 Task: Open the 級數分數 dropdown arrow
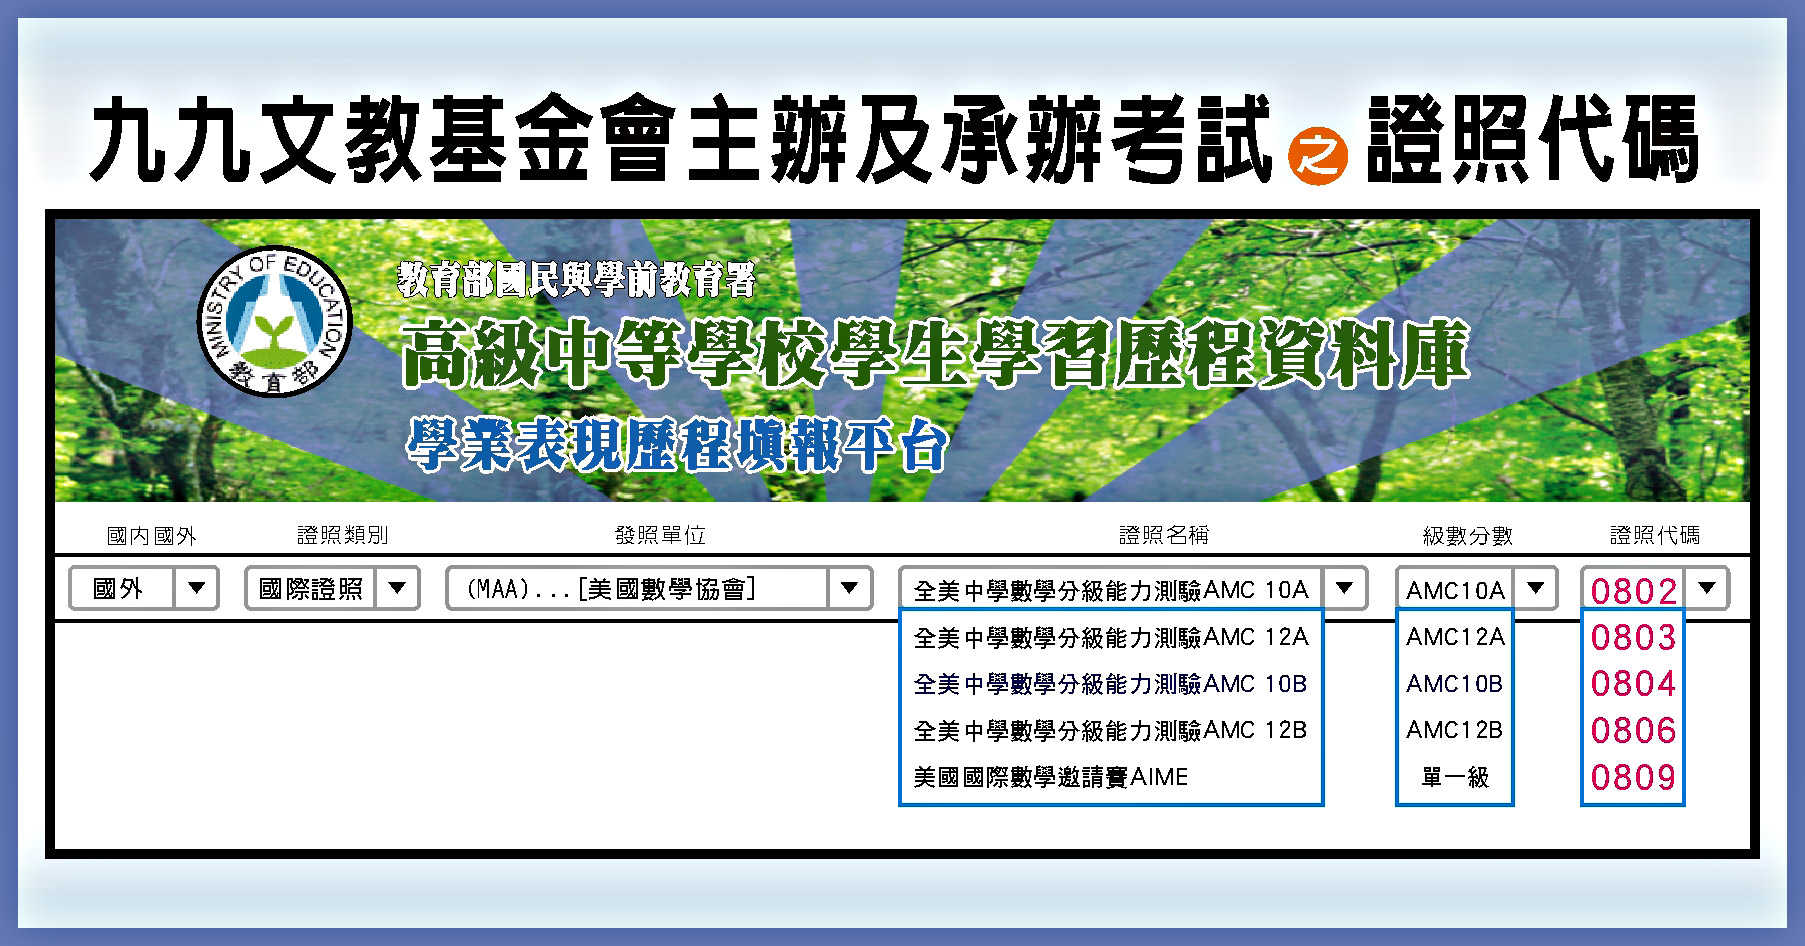pyautogui.click(x=1536, y=588)
